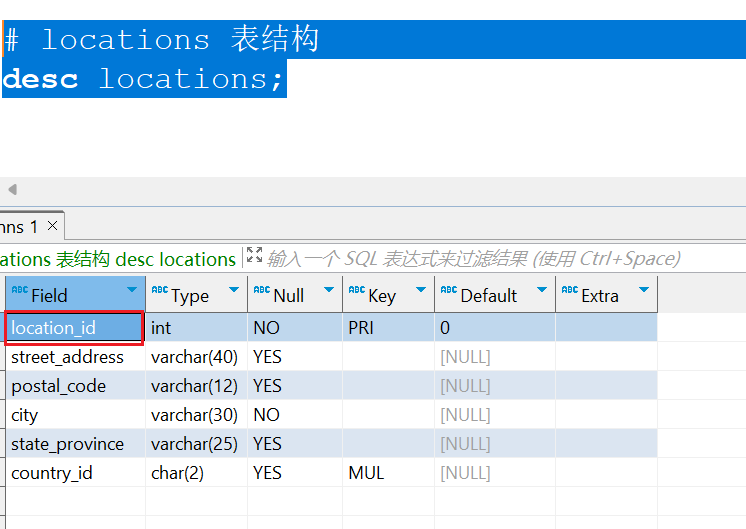Select the street_address field cell
746x529 pixels.
point(68,357)
